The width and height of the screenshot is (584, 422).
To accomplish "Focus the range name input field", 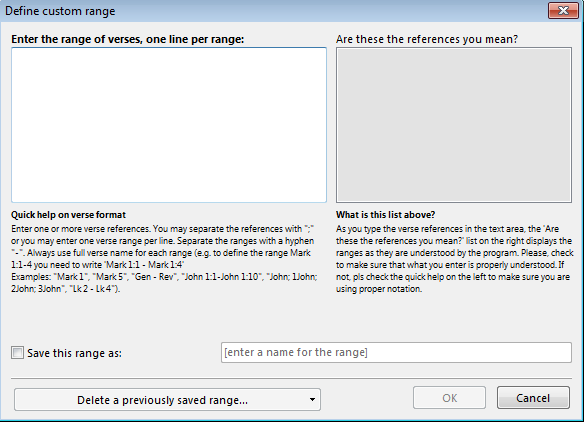I will tap(396, 352).
